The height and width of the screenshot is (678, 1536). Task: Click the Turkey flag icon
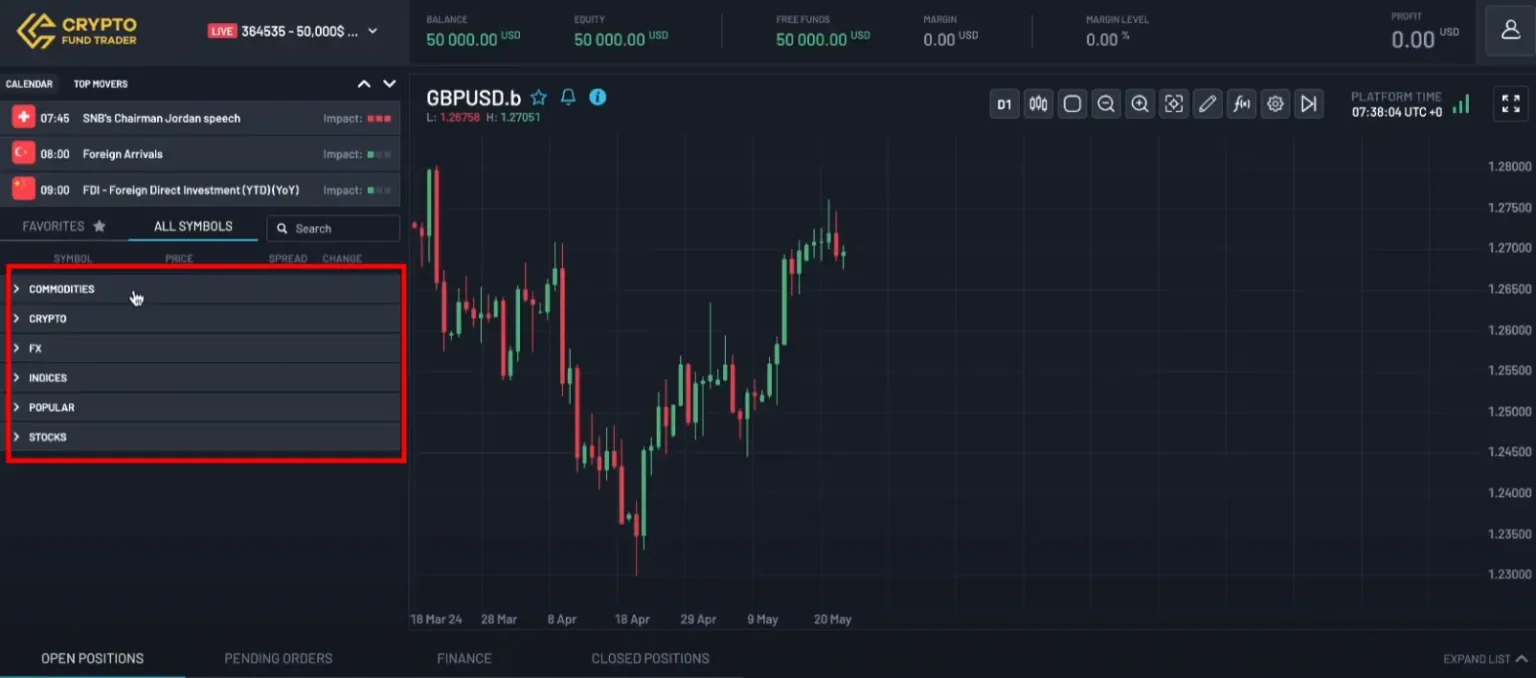(23, 154)
